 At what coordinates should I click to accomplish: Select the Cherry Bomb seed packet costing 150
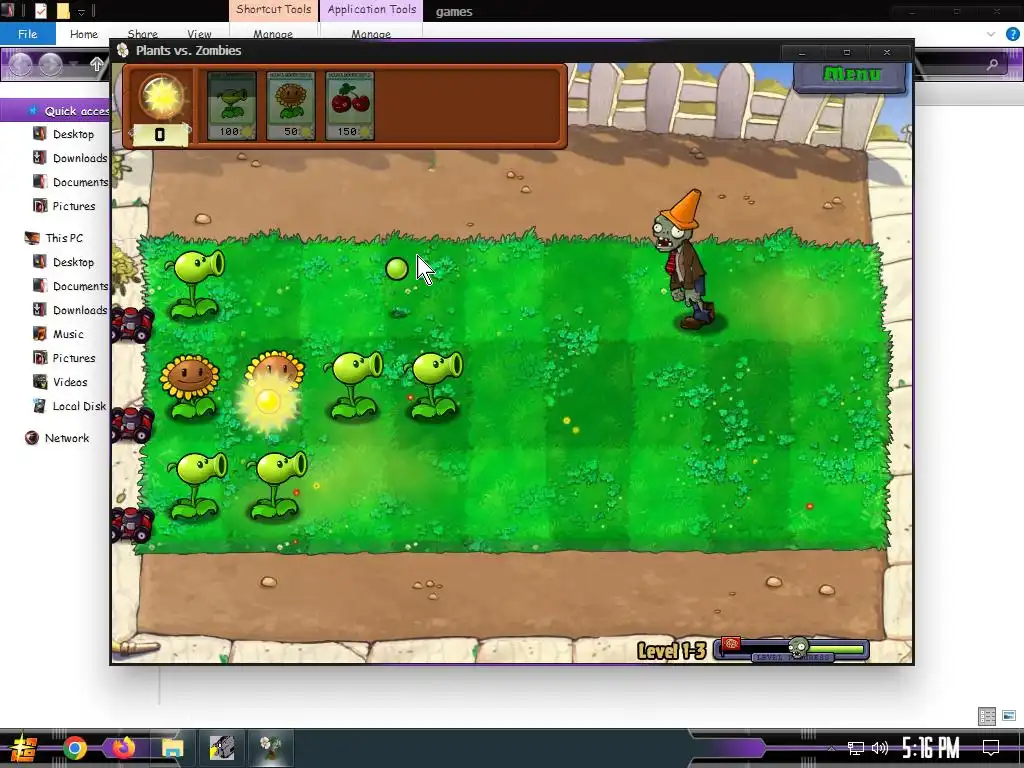point(350,106)
